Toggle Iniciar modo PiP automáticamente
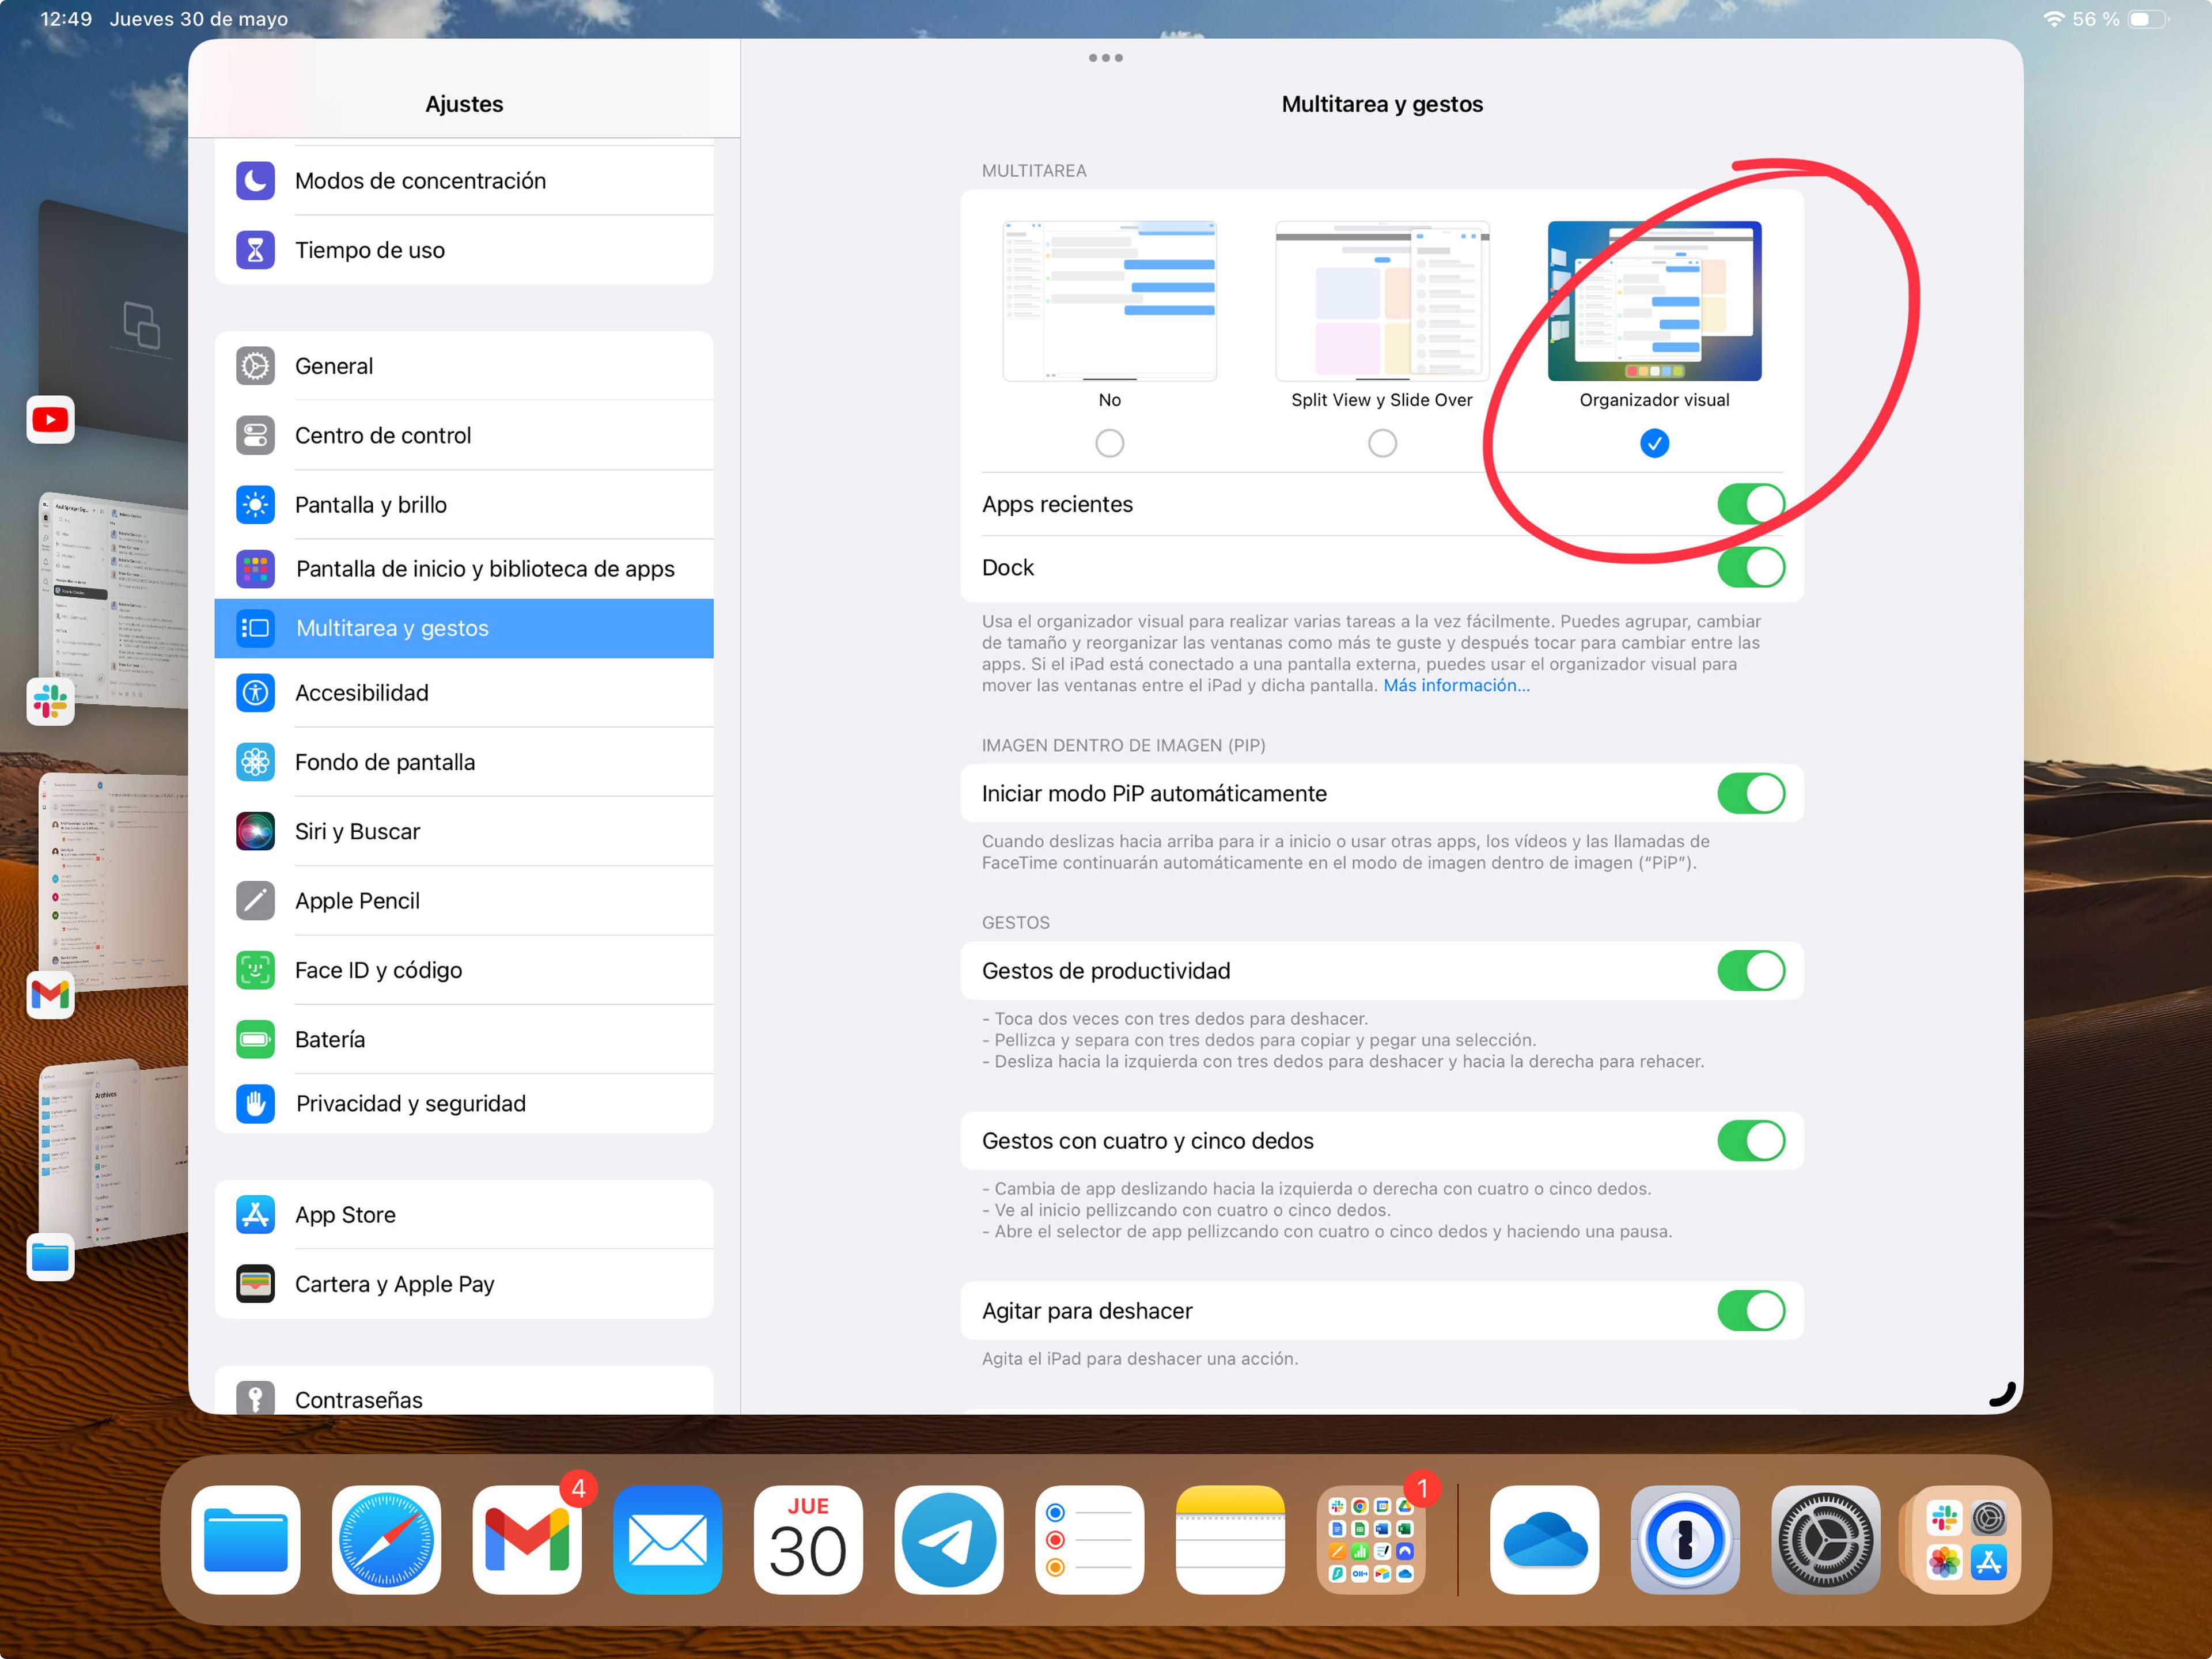Viewport: 2212px width, 1659px height. (1751, 793)
